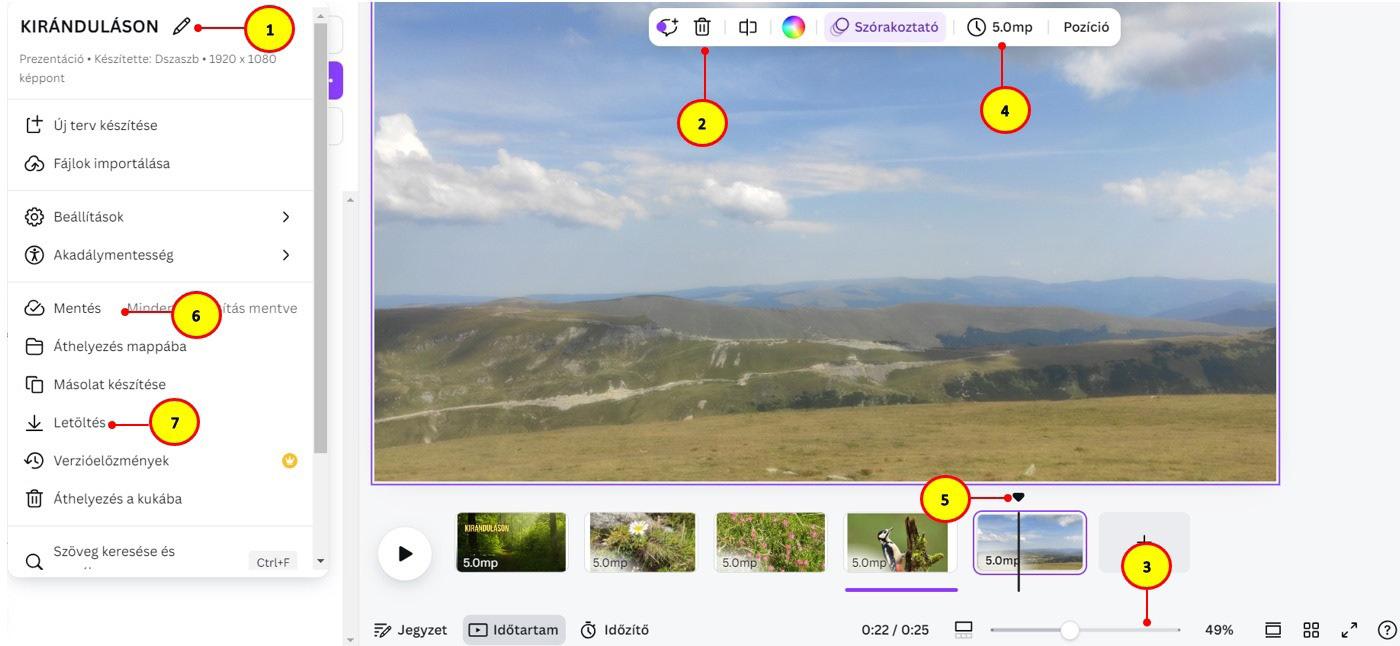Click the zoom slider handle
The image size is (1400, 646).
pos(1070,630)
